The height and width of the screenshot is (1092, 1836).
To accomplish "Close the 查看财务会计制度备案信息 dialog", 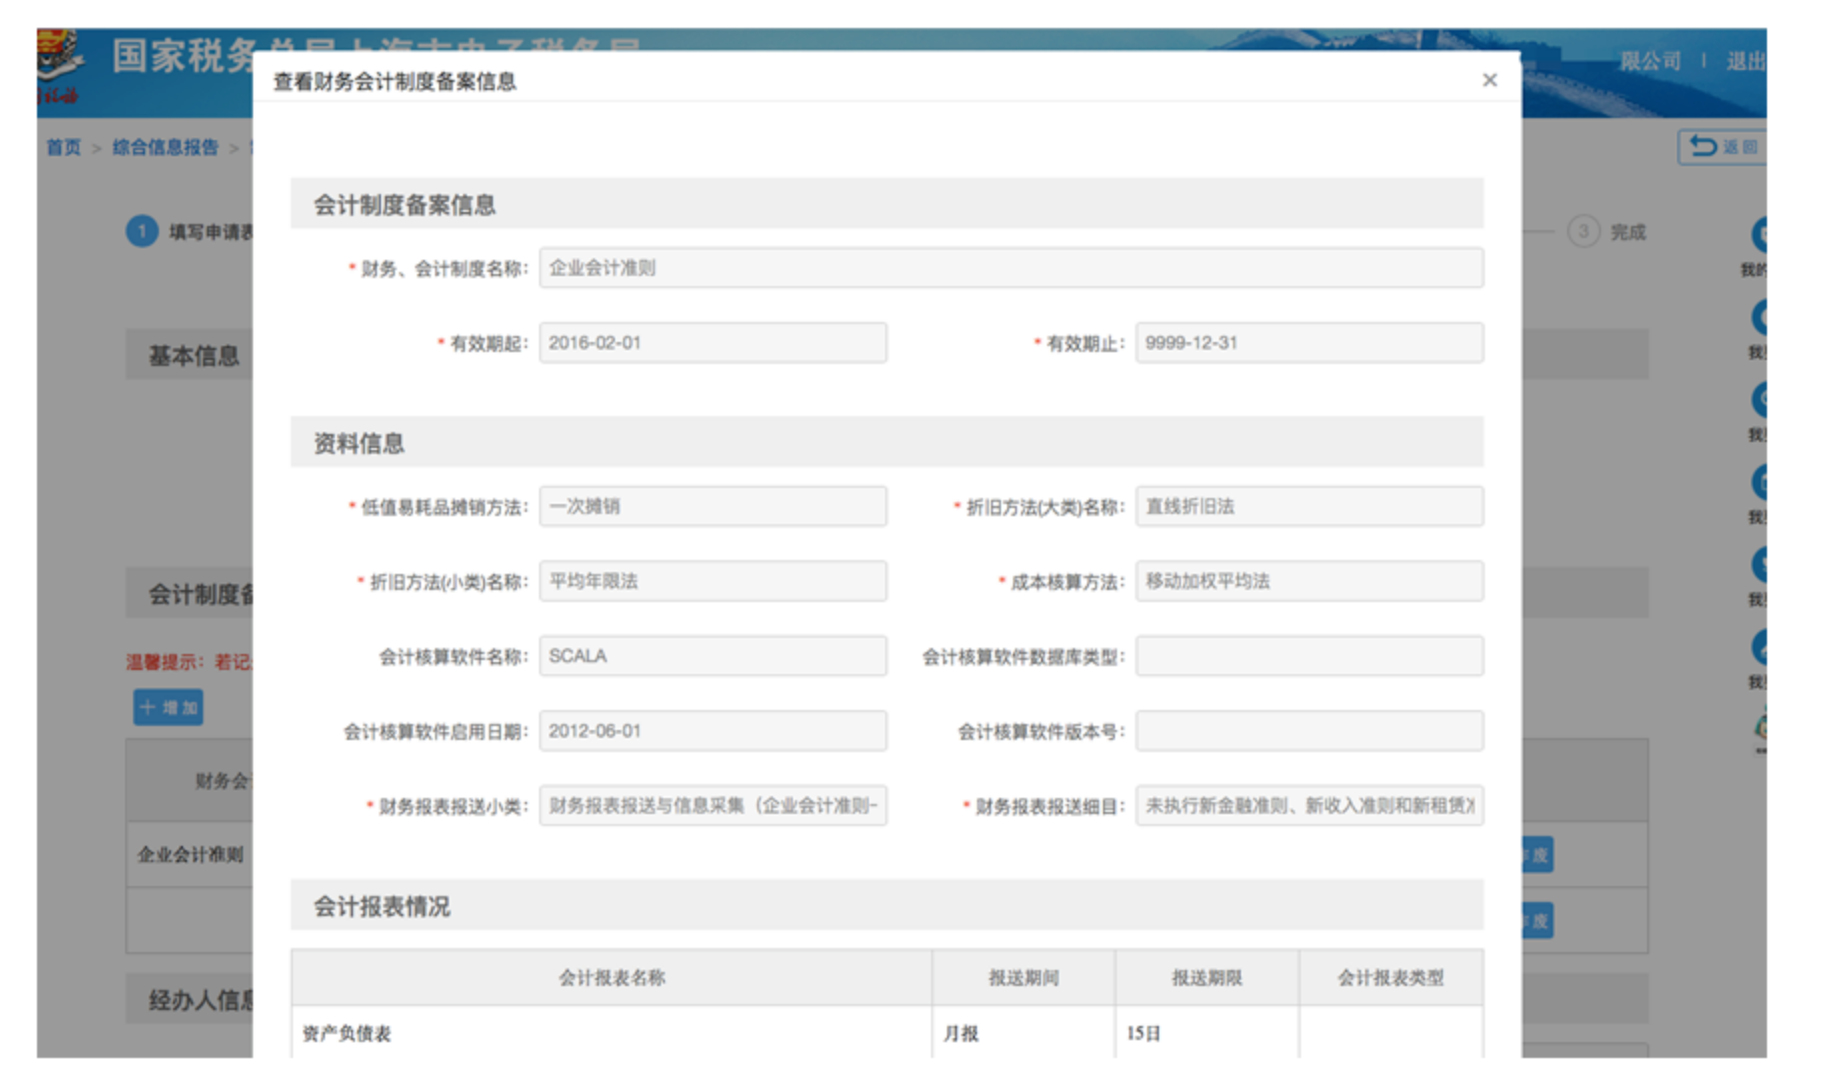I will coord(1489,80).
